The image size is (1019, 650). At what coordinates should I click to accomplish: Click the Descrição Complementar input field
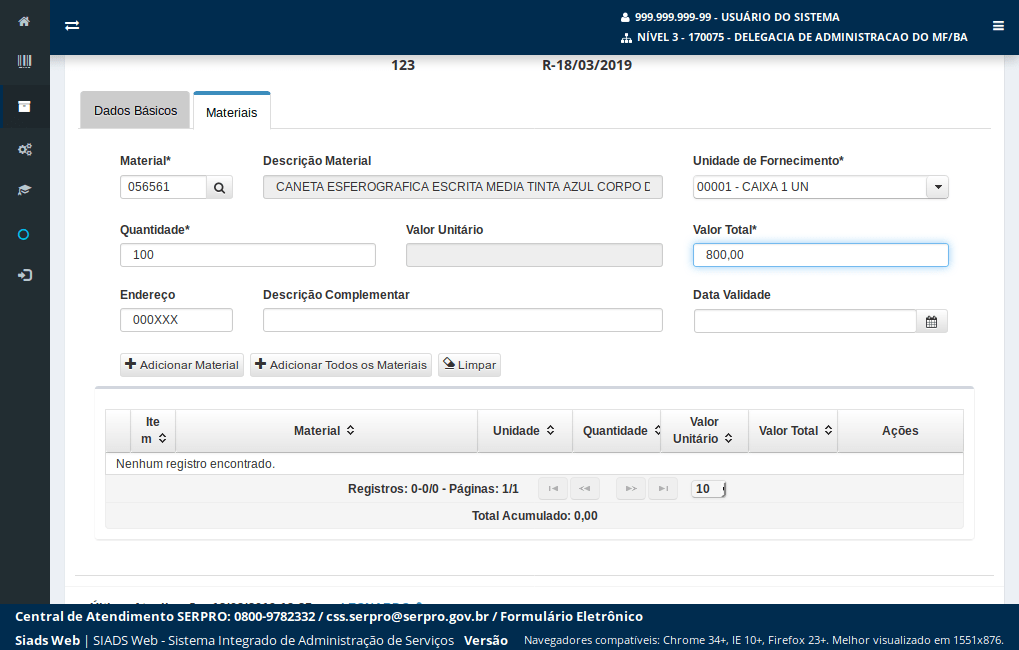click(463, 320)
